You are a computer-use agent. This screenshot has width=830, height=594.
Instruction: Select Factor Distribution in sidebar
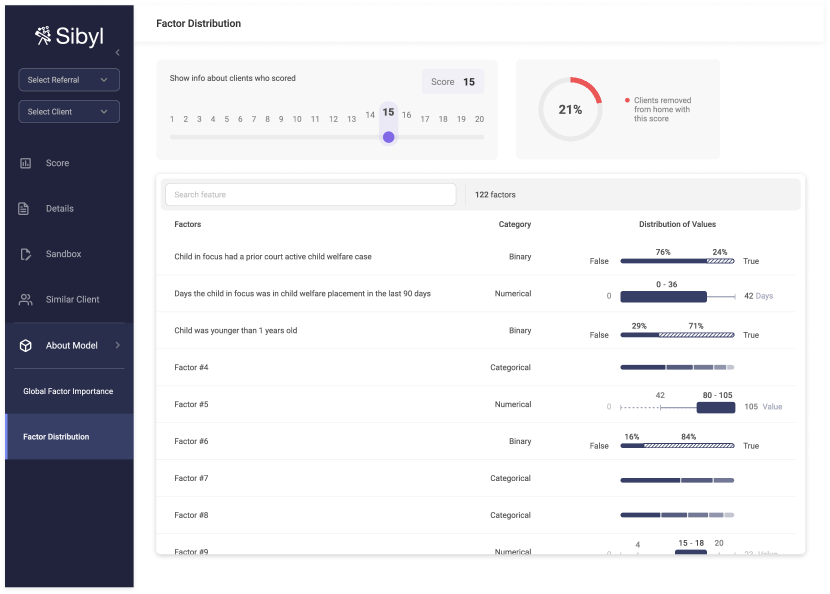[56, 437]
